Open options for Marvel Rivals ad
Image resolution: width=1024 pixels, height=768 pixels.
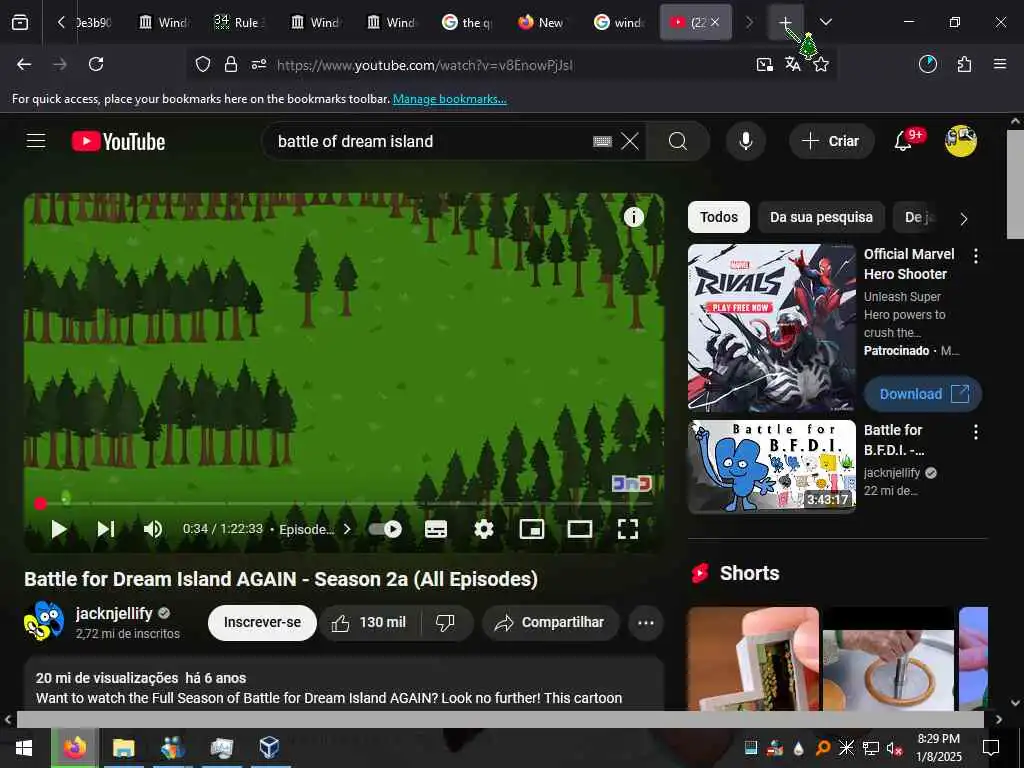(976, 256)
